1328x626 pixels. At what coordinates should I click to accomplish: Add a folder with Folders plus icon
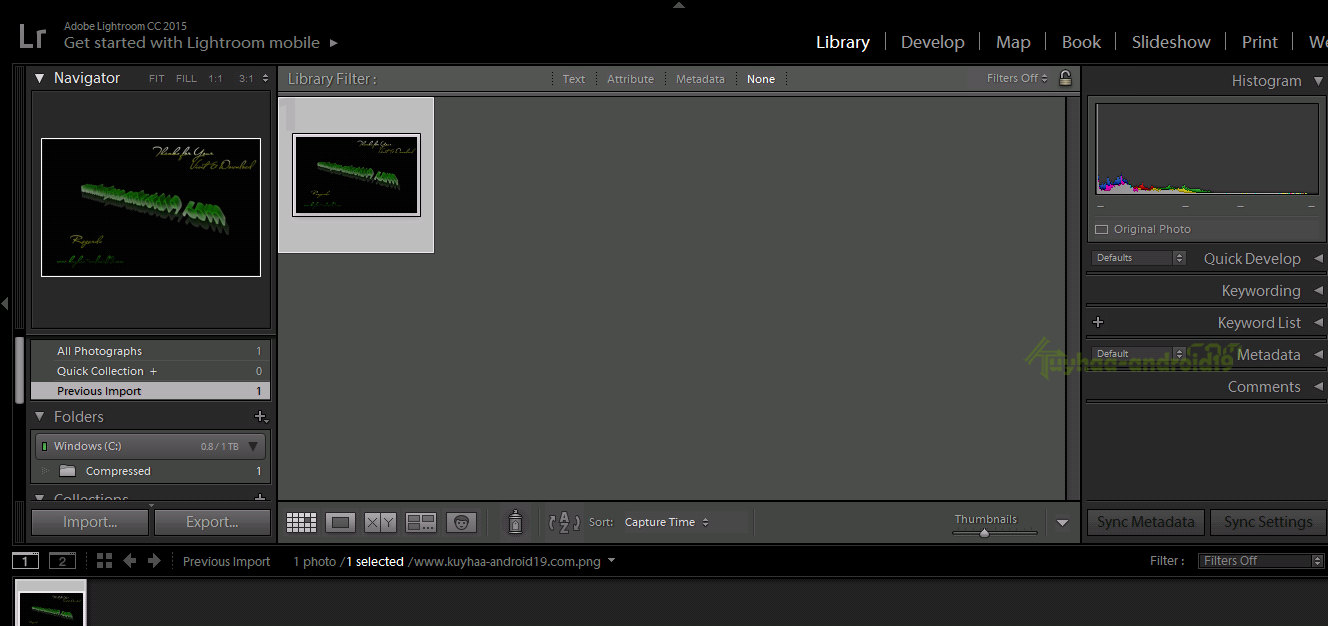(260, 416)
